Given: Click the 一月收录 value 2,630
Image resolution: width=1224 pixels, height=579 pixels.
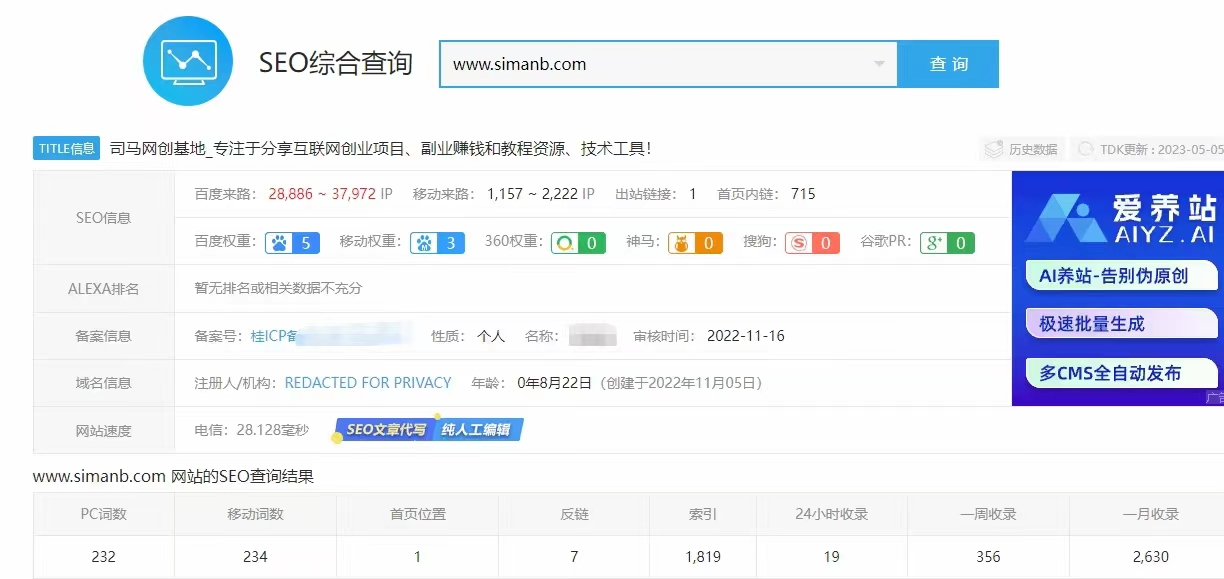Looking at the screenshot, I should 1145,556.
